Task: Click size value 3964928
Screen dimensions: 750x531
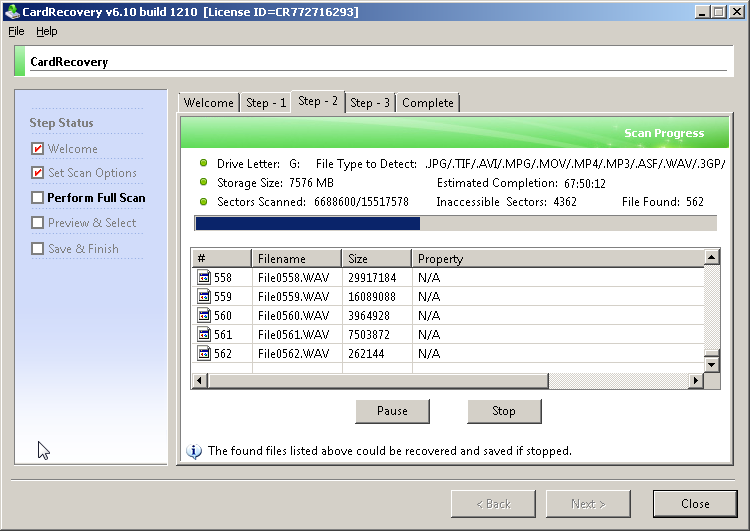Action: point(369,316)
